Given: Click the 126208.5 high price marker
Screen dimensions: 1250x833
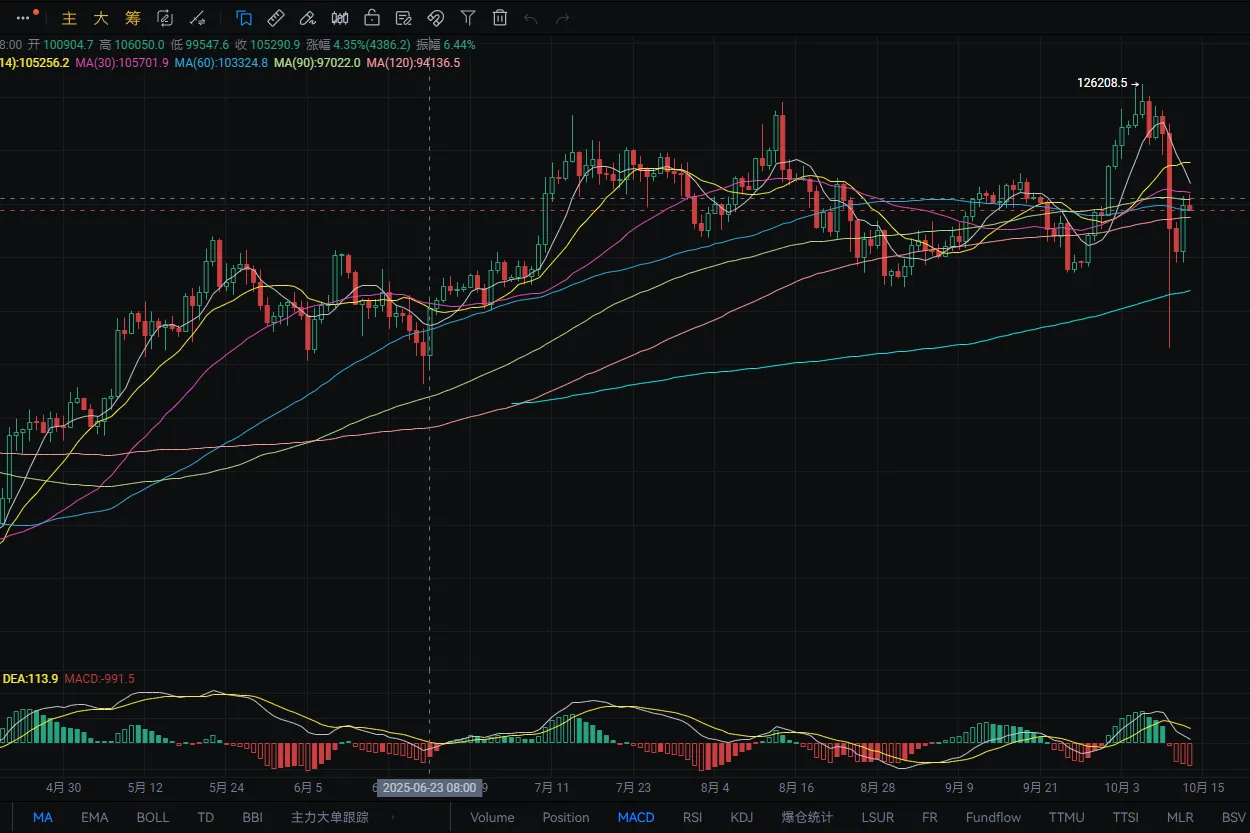Looking at the screenshot, I should pyautogui.click(x=1102, y=83).
